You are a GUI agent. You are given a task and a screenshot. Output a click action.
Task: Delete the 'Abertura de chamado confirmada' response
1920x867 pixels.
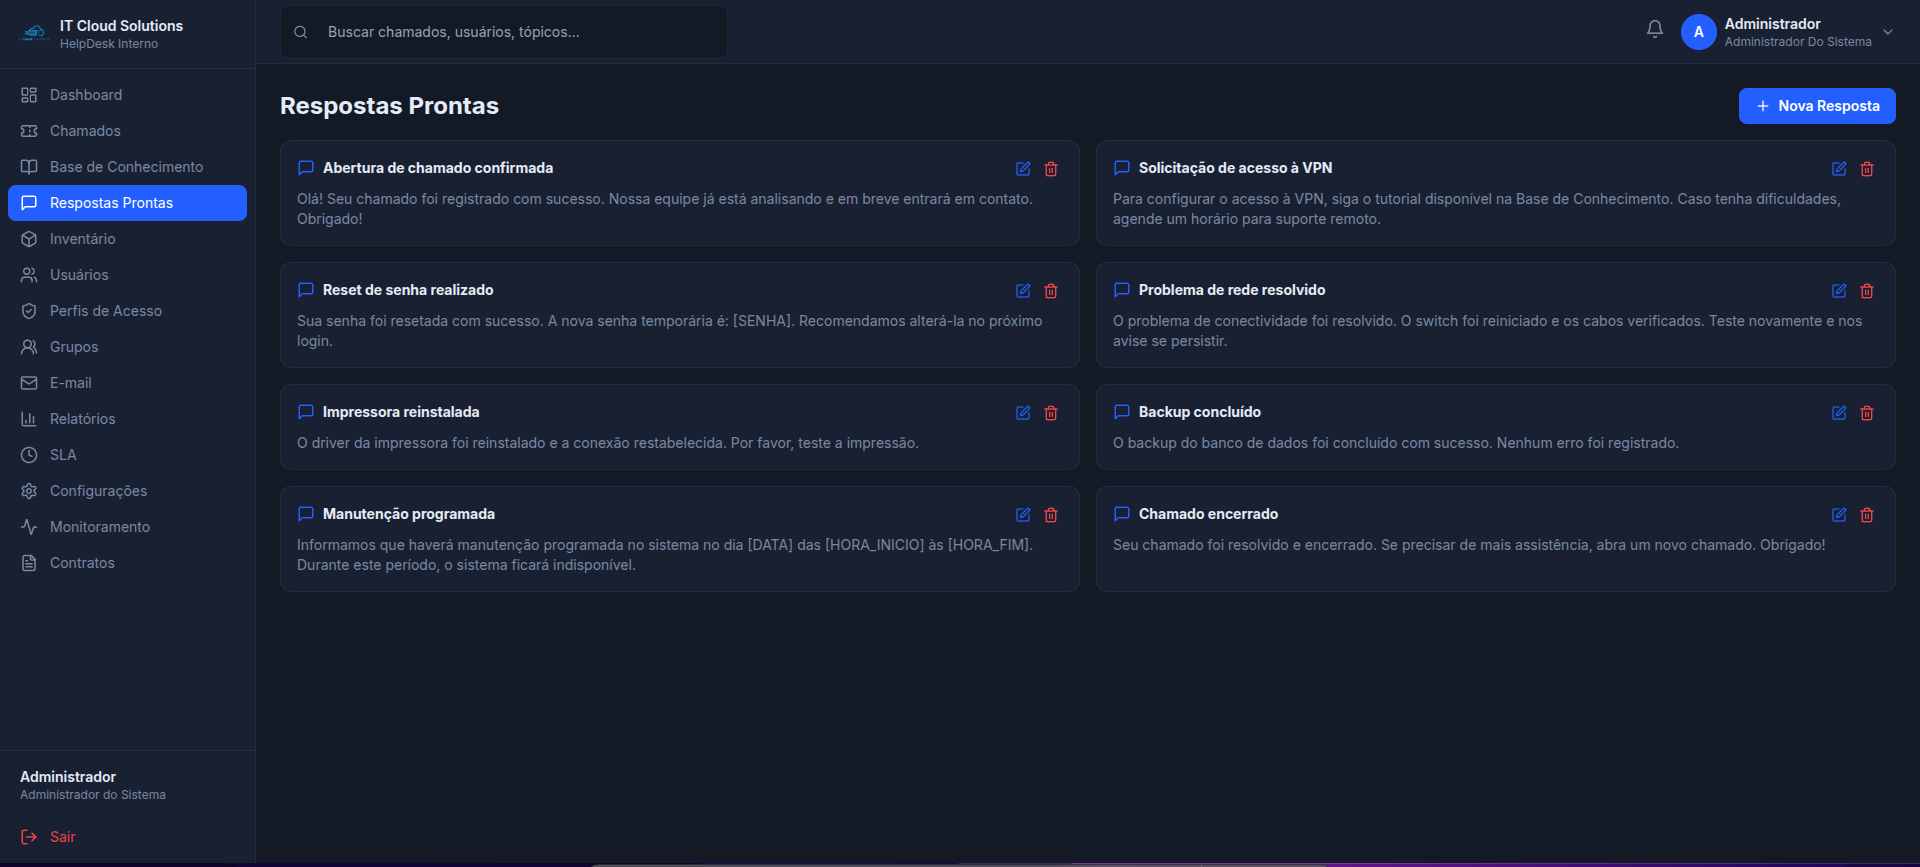1051,169
